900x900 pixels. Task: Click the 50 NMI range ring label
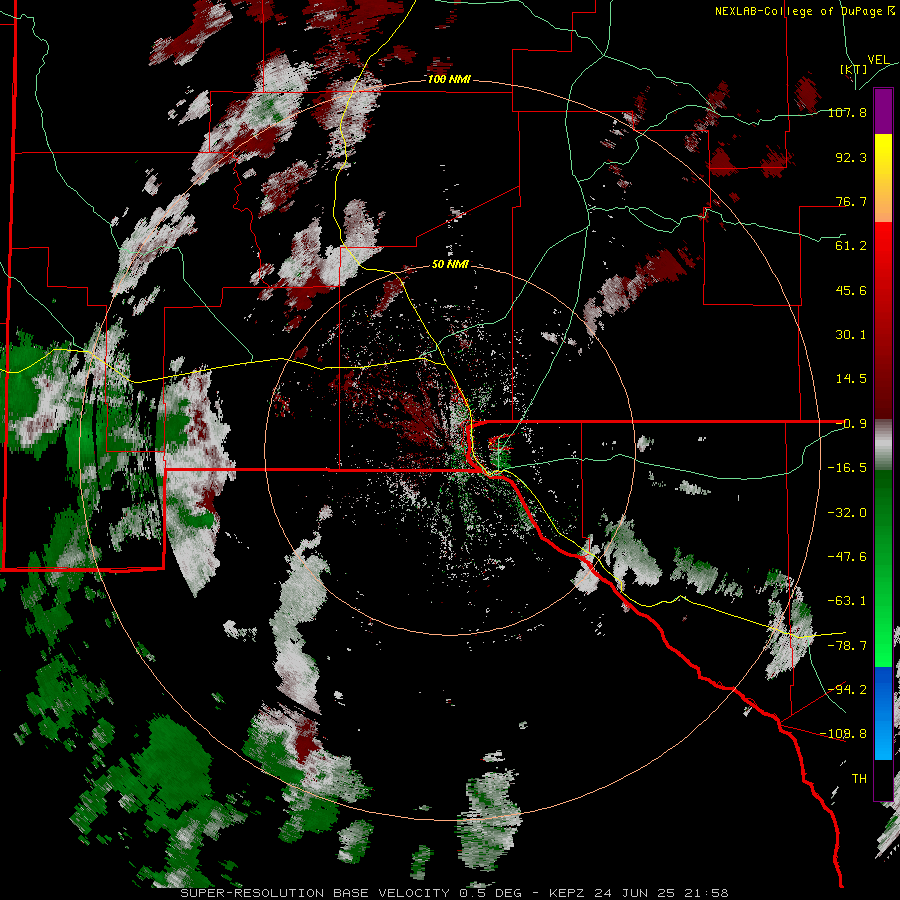450,265
